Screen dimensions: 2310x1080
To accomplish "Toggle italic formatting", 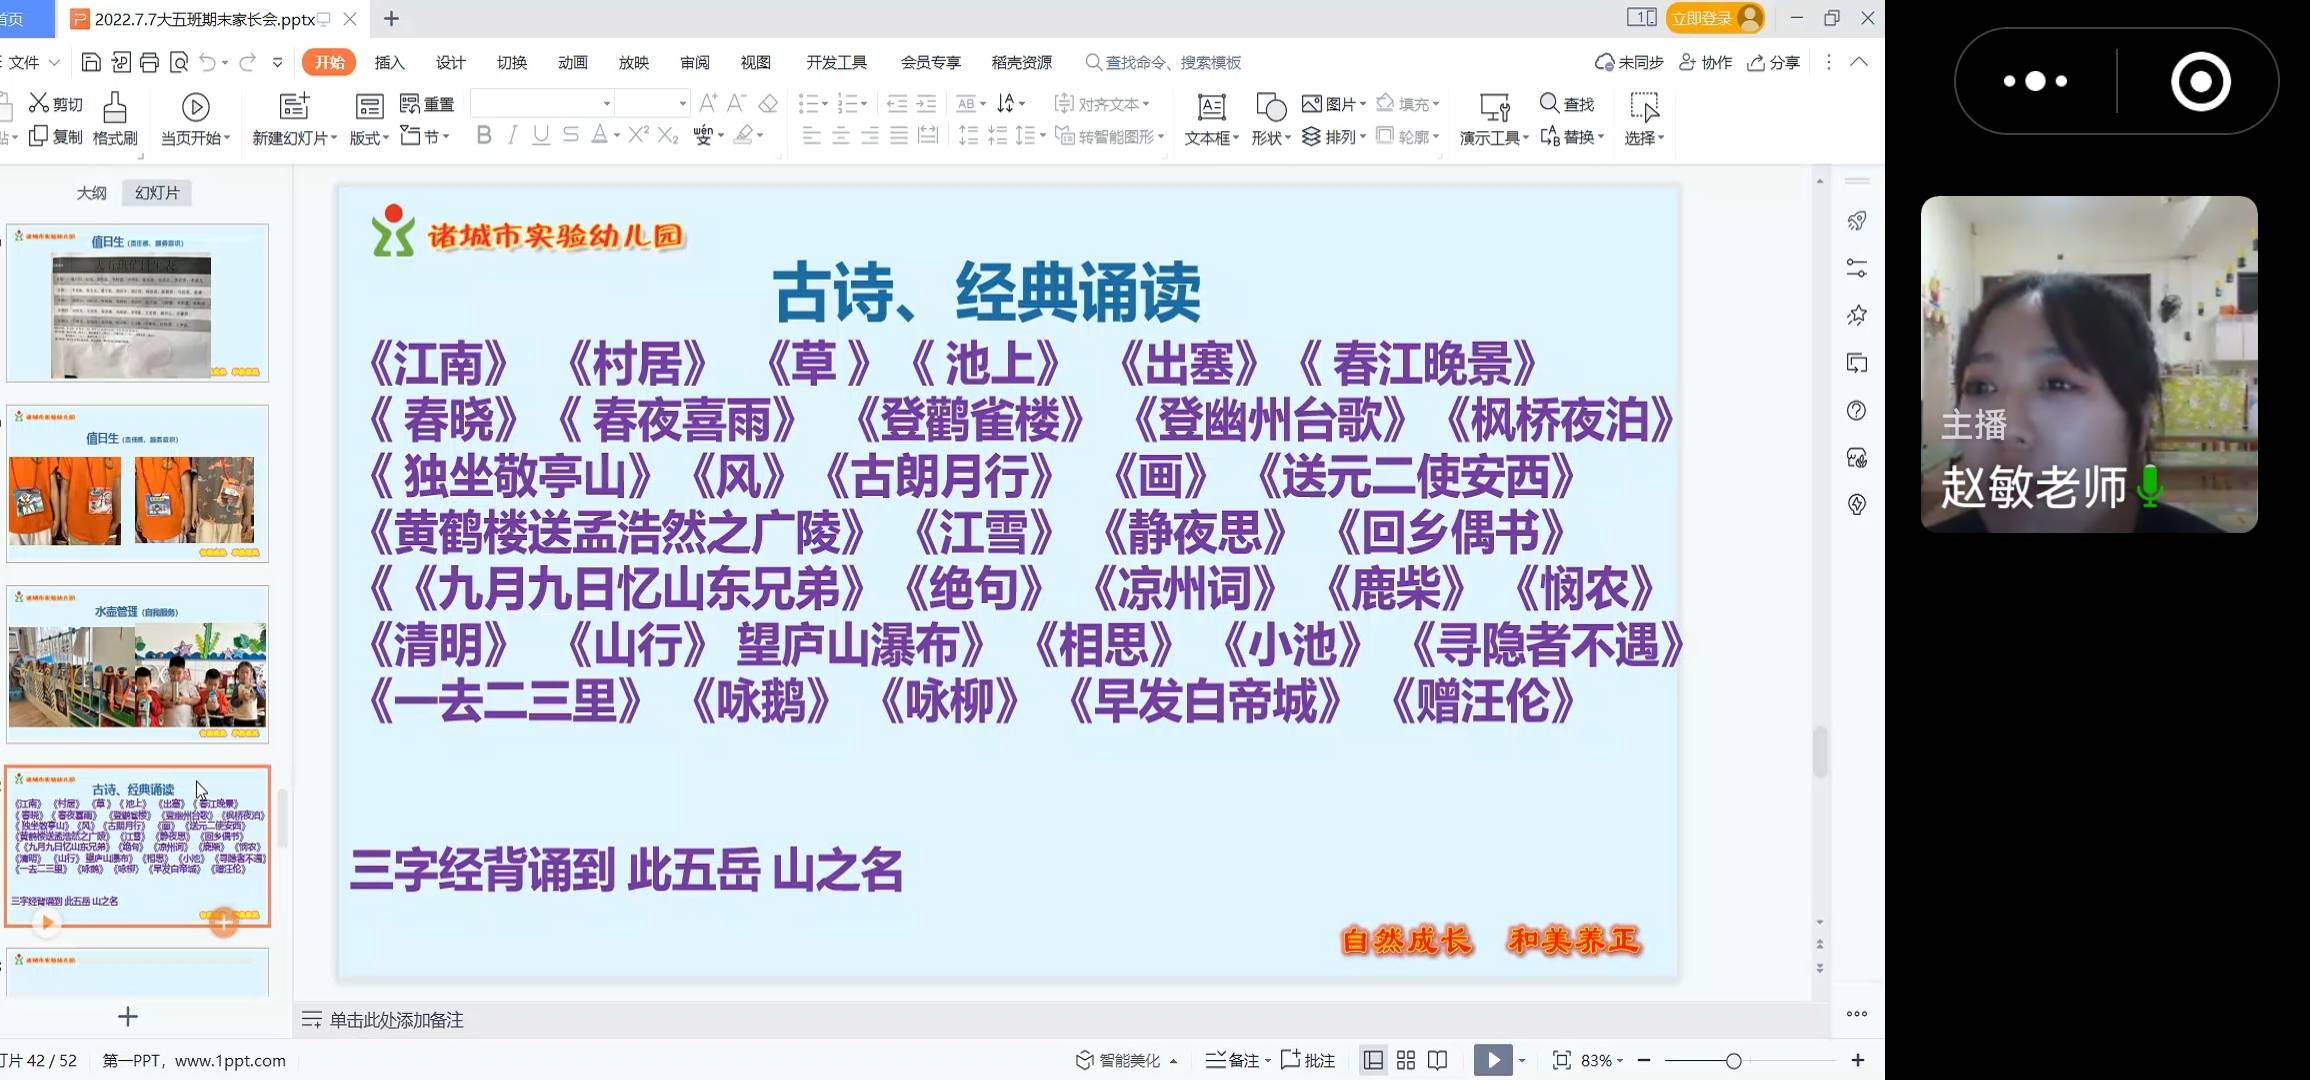I will (x=512, y=136).
